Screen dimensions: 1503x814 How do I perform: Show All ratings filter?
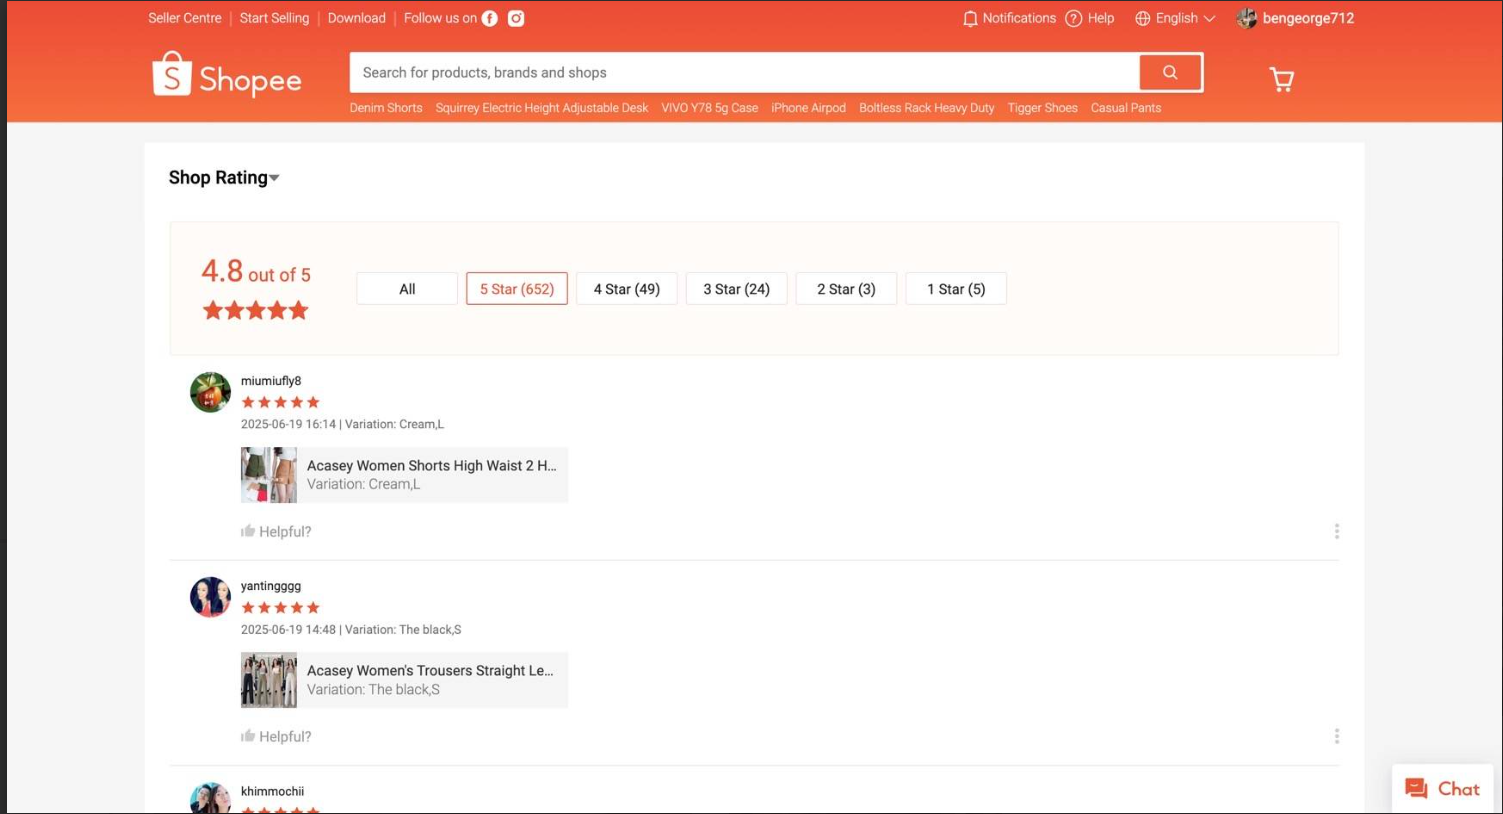click(x=407, y=289)
